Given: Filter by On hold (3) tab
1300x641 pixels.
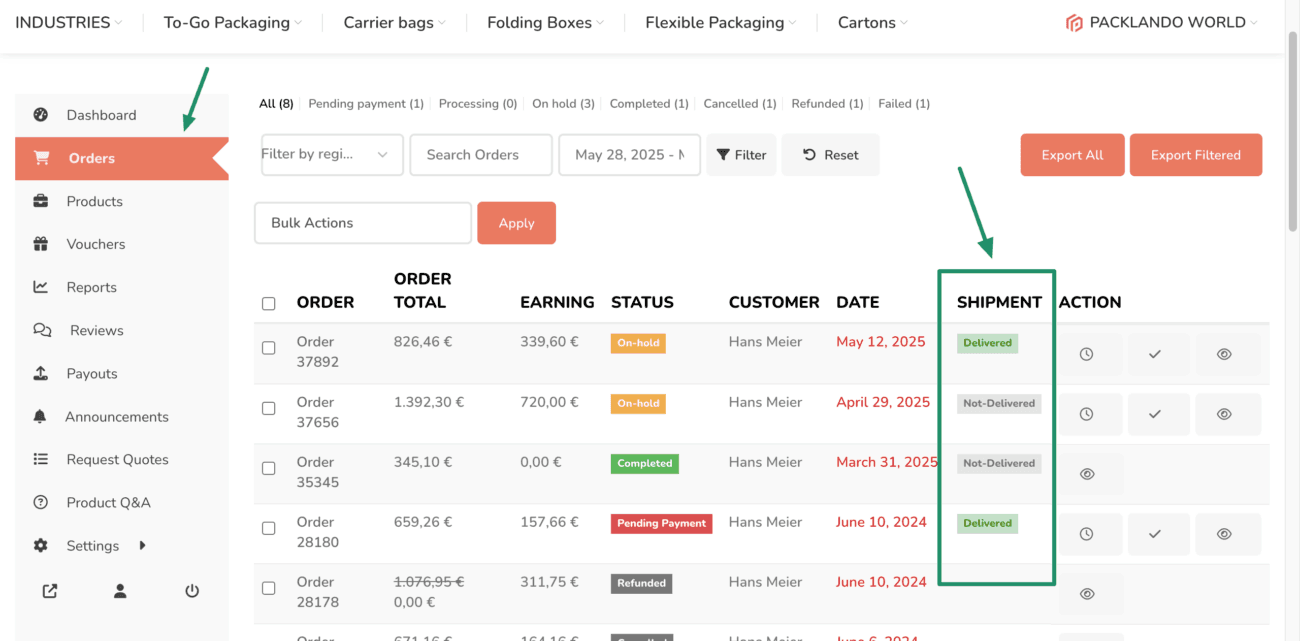Looking at the screenshot, I should pos(563,104).
